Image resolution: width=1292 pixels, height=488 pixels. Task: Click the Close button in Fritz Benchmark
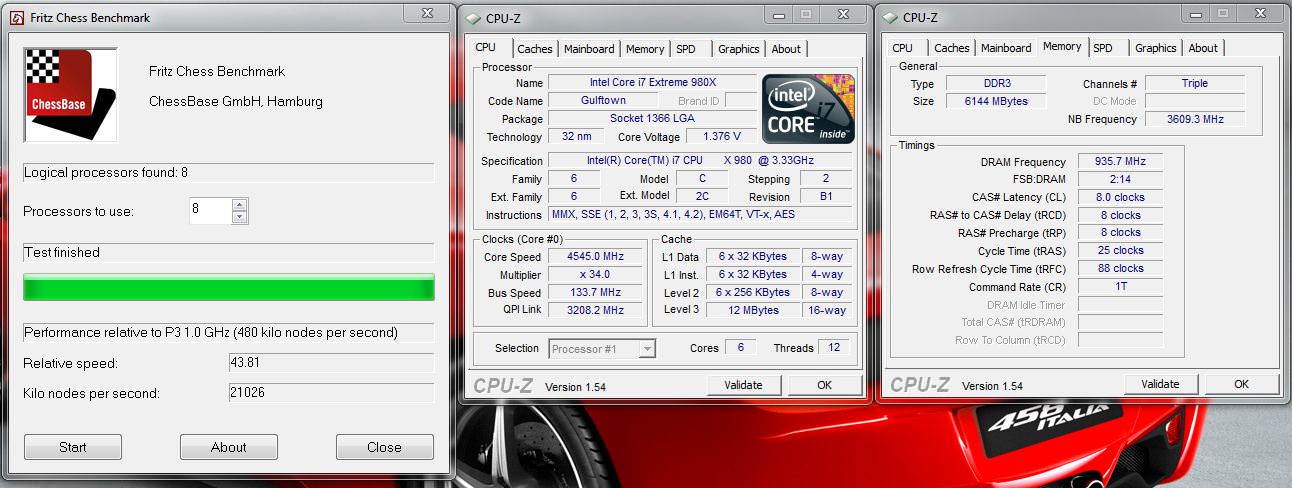pyautogui.click(x=384, y=447)
